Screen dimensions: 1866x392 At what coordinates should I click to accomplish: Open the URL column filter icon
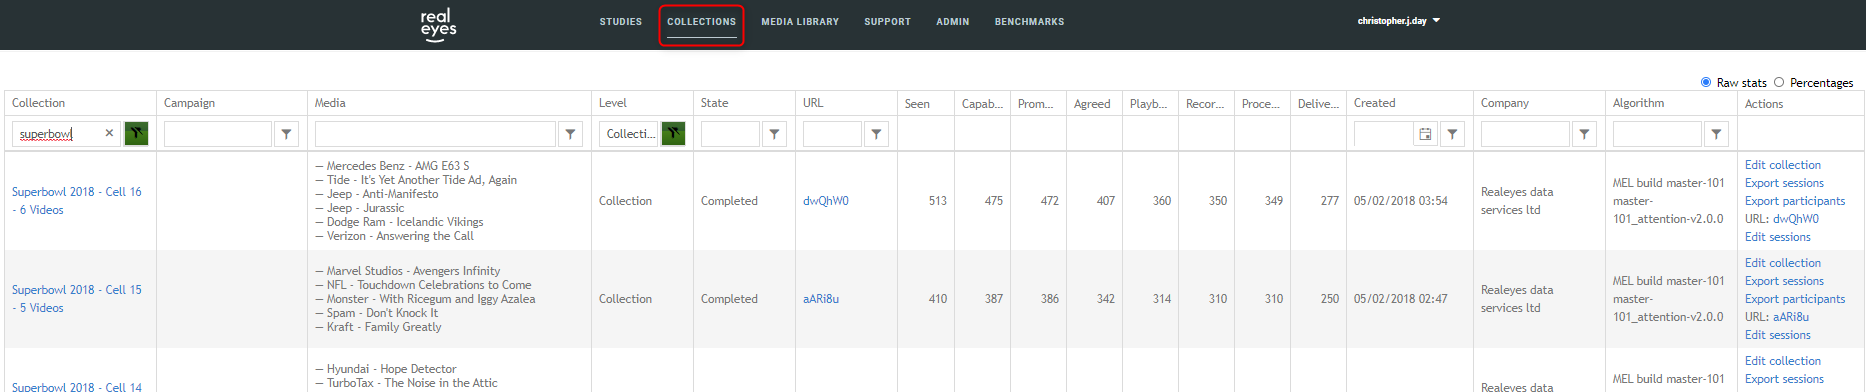[x=877, y=133]
